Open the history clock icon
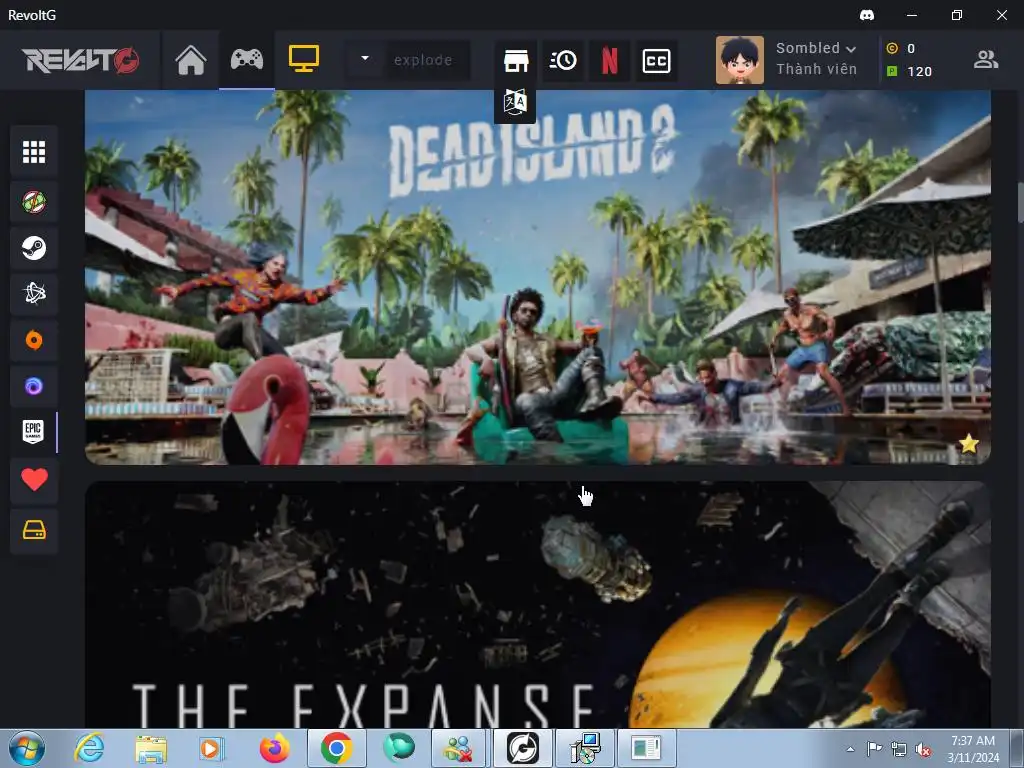The width and height of the screenshot is (1024, 768). (x=563, y=61)
